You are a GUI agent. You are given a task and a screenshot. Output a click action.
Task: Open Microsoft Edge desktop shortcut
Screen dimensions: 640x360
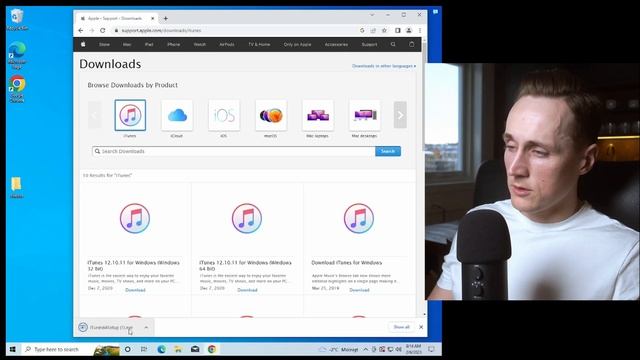tap(17, 54)
